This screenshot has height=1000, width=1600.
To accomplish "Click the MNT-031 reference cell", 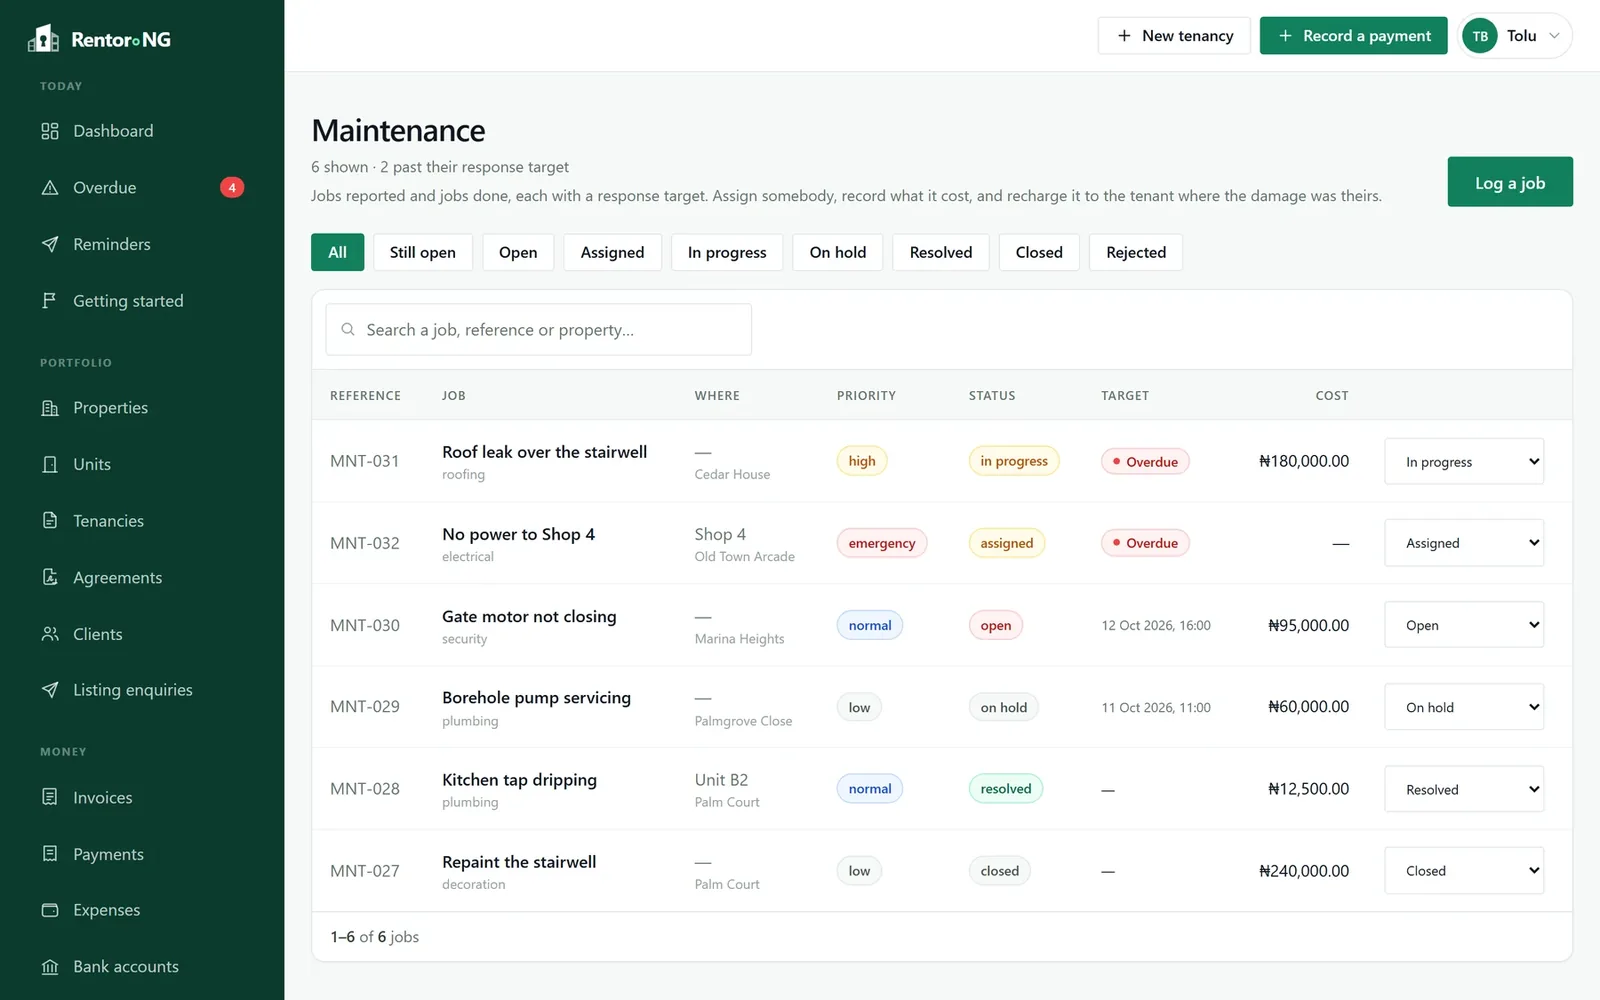I will coord(365,461).
